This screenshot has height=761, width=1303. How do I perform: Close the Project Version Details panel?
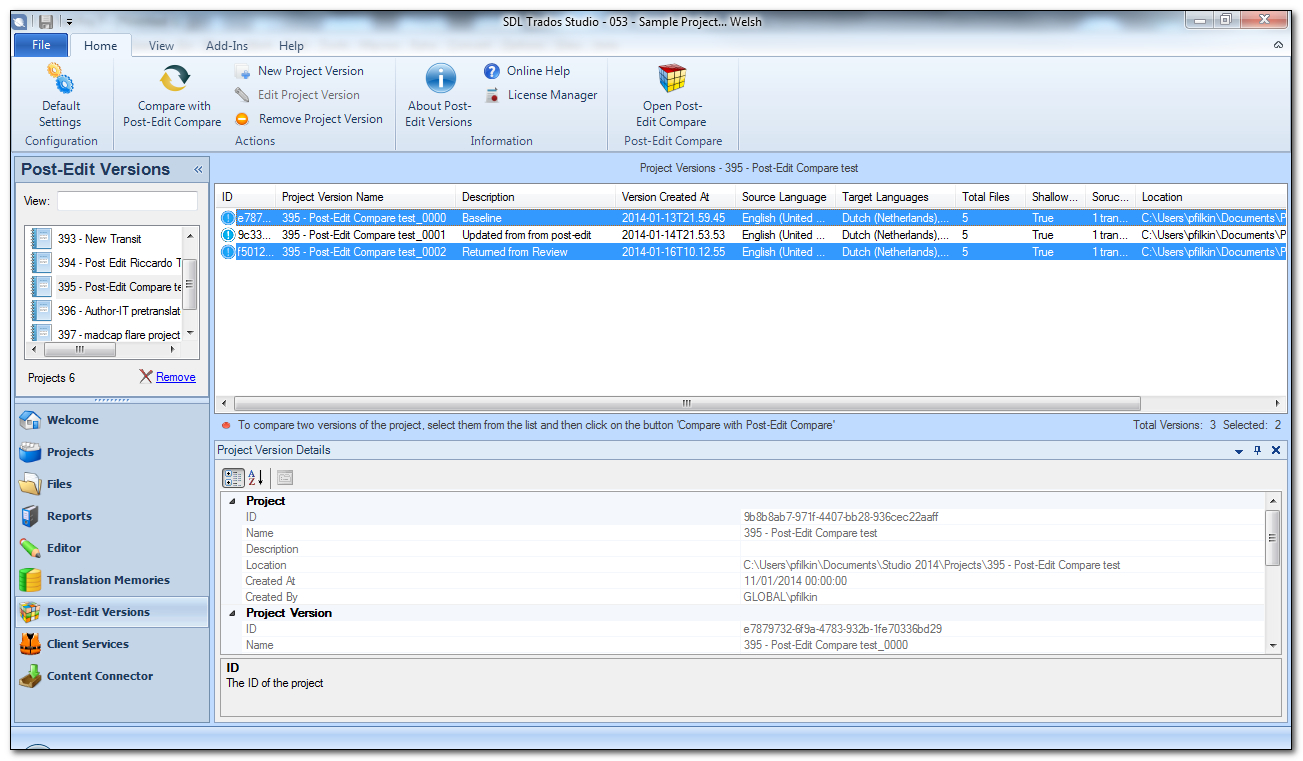[1276, 451]
